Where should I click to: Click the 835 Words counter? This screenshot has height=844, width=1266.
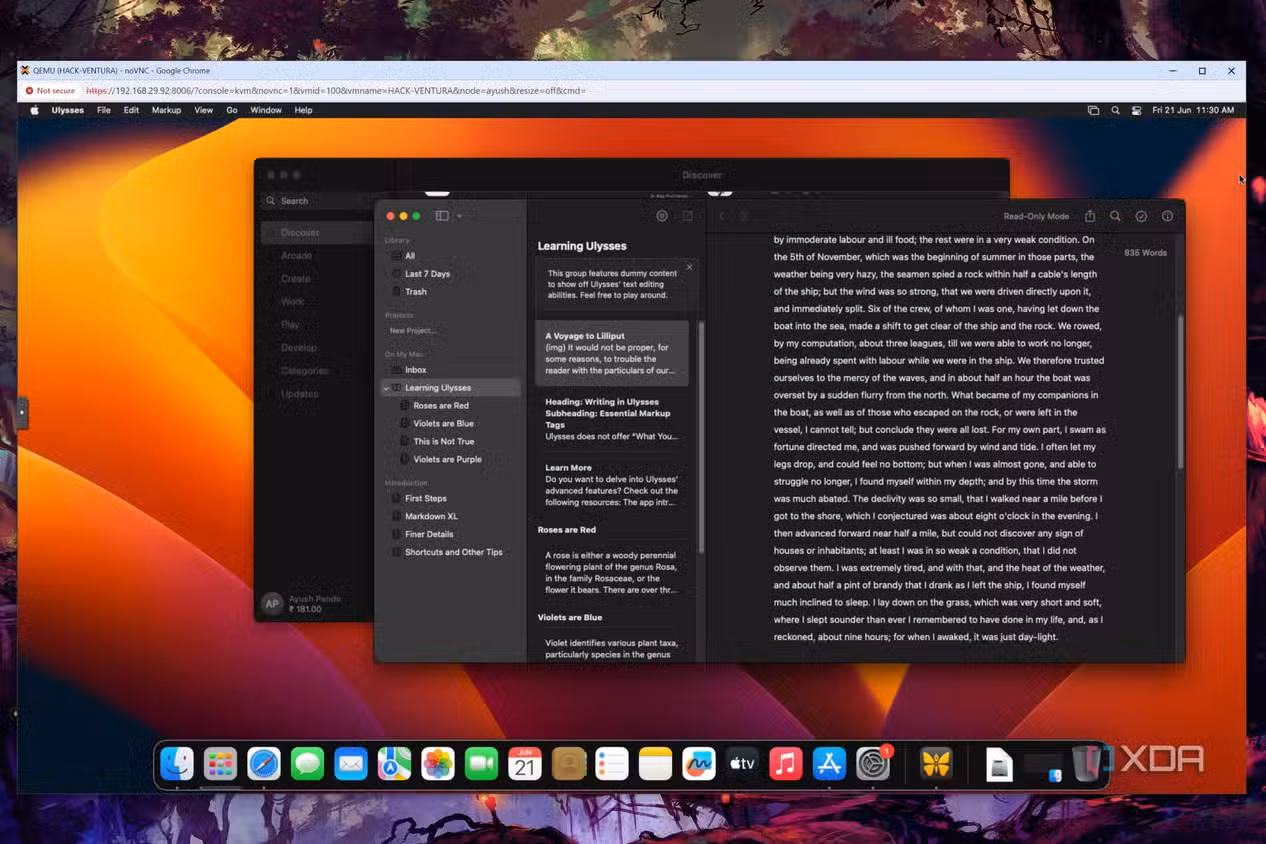tap(1145, 253)
